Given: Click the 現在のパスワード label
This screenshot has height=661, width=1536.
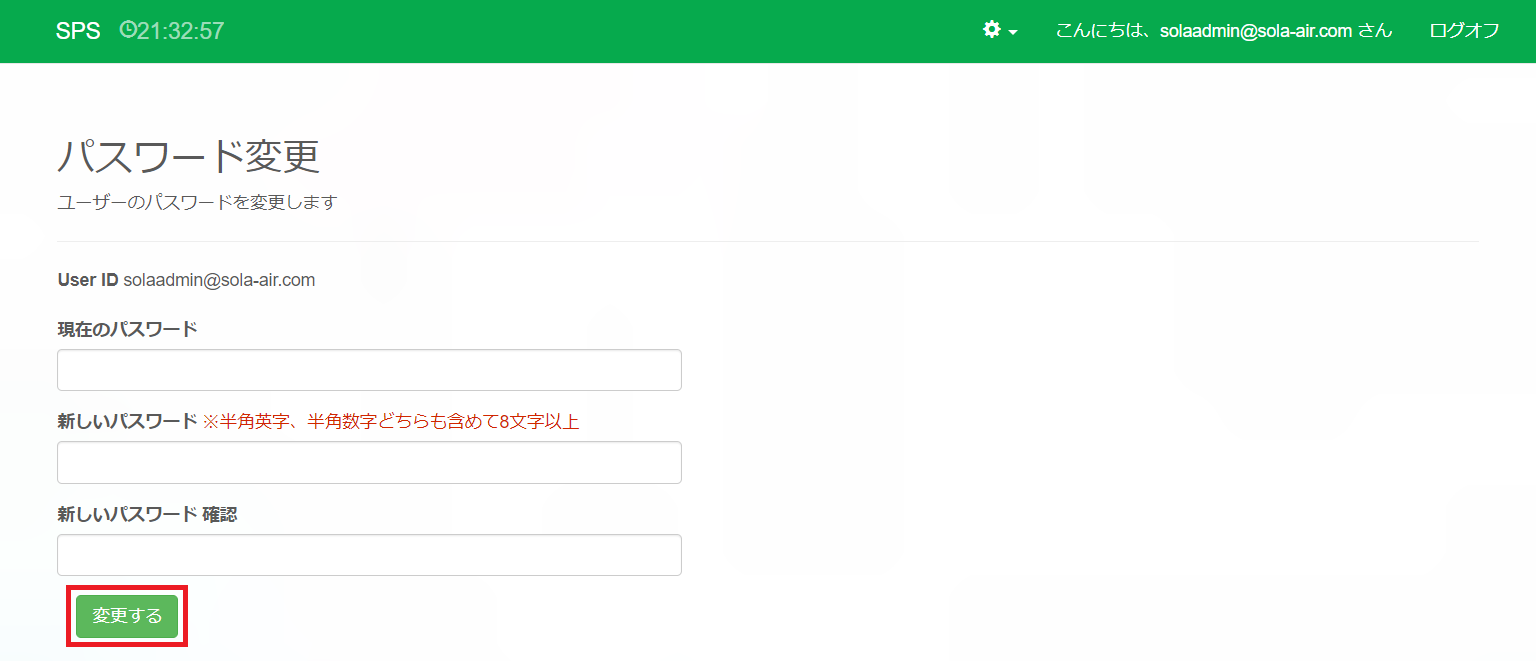Looking at the screenshot, I should [x=127, y=329].
